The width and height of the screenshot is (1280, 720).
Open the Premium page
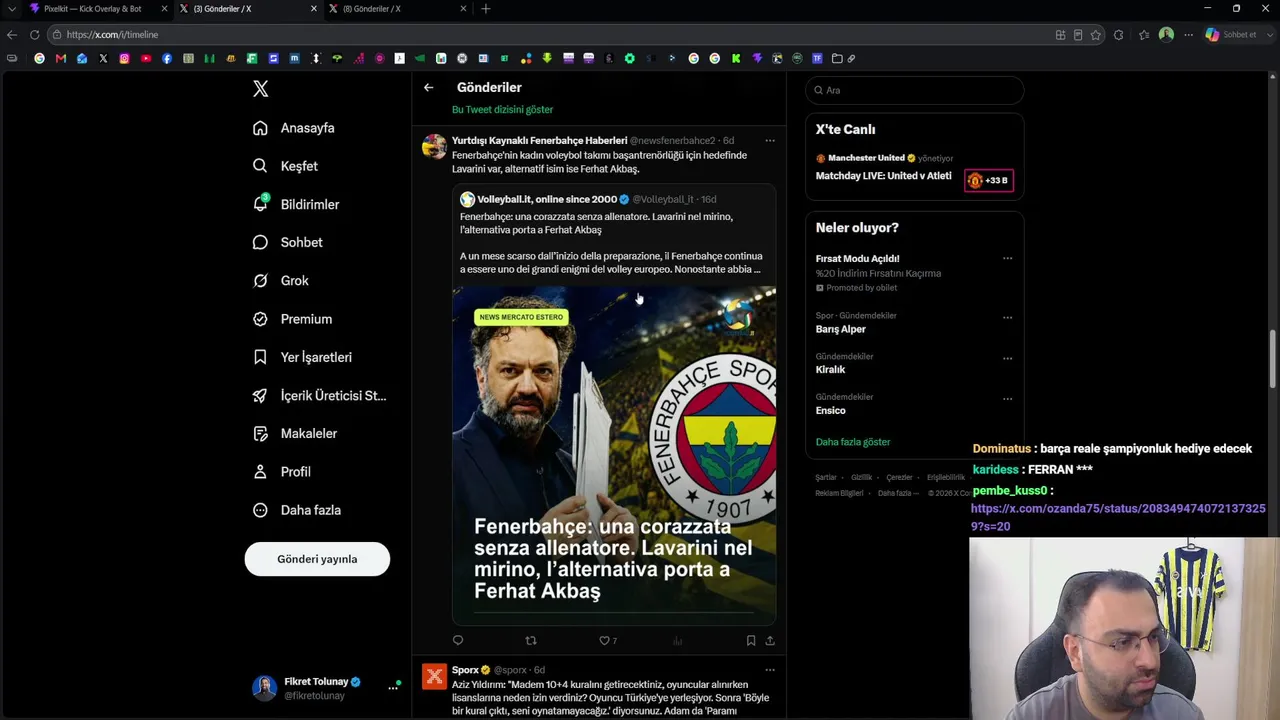[x=292, y=319]
